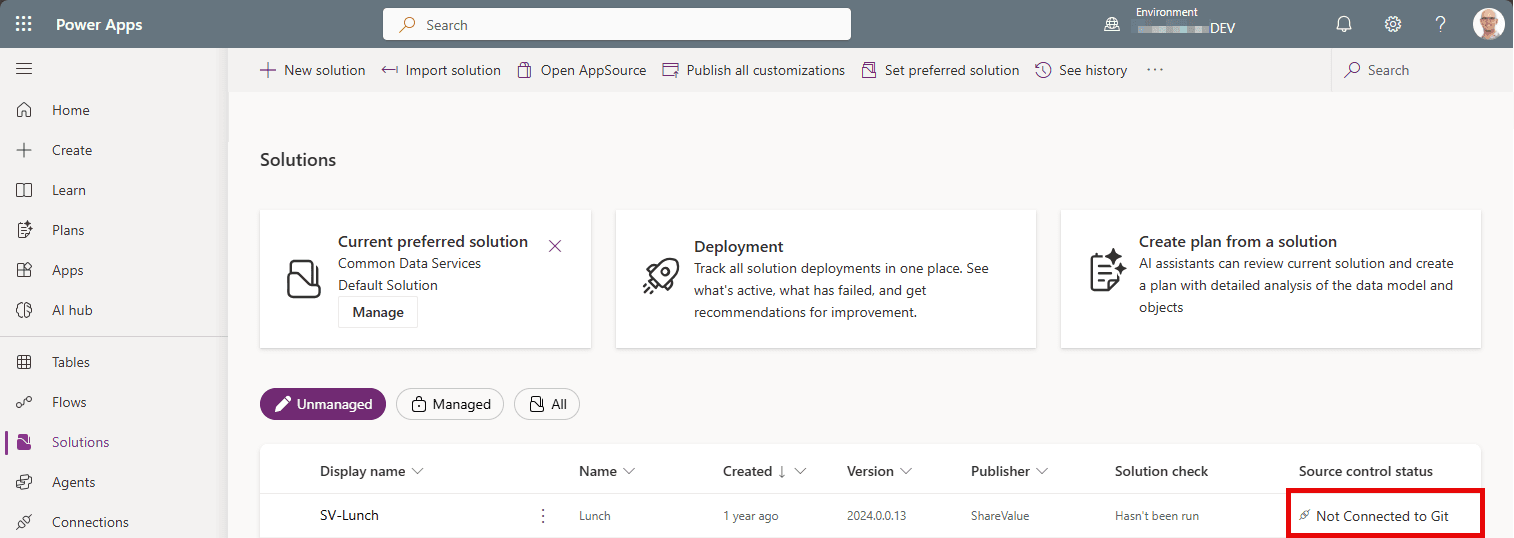
Task: Click the Manage button
Action: tap(378, 312)
